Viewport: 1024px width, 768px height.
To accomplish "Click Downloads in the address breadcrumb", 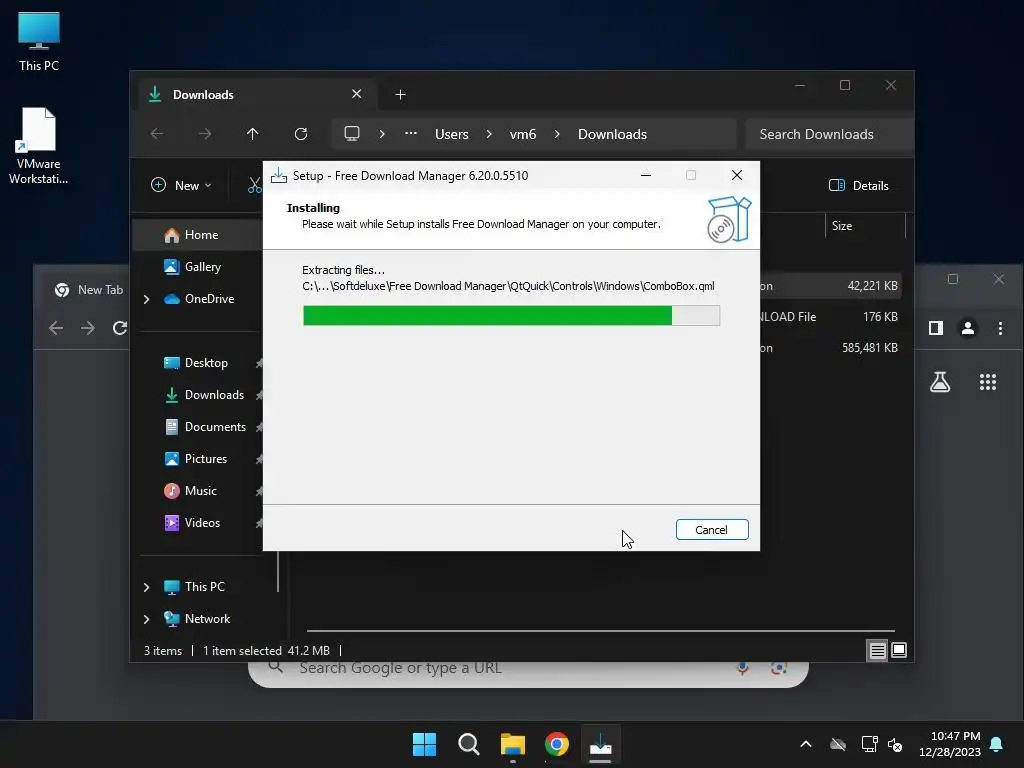I will 613,134.
